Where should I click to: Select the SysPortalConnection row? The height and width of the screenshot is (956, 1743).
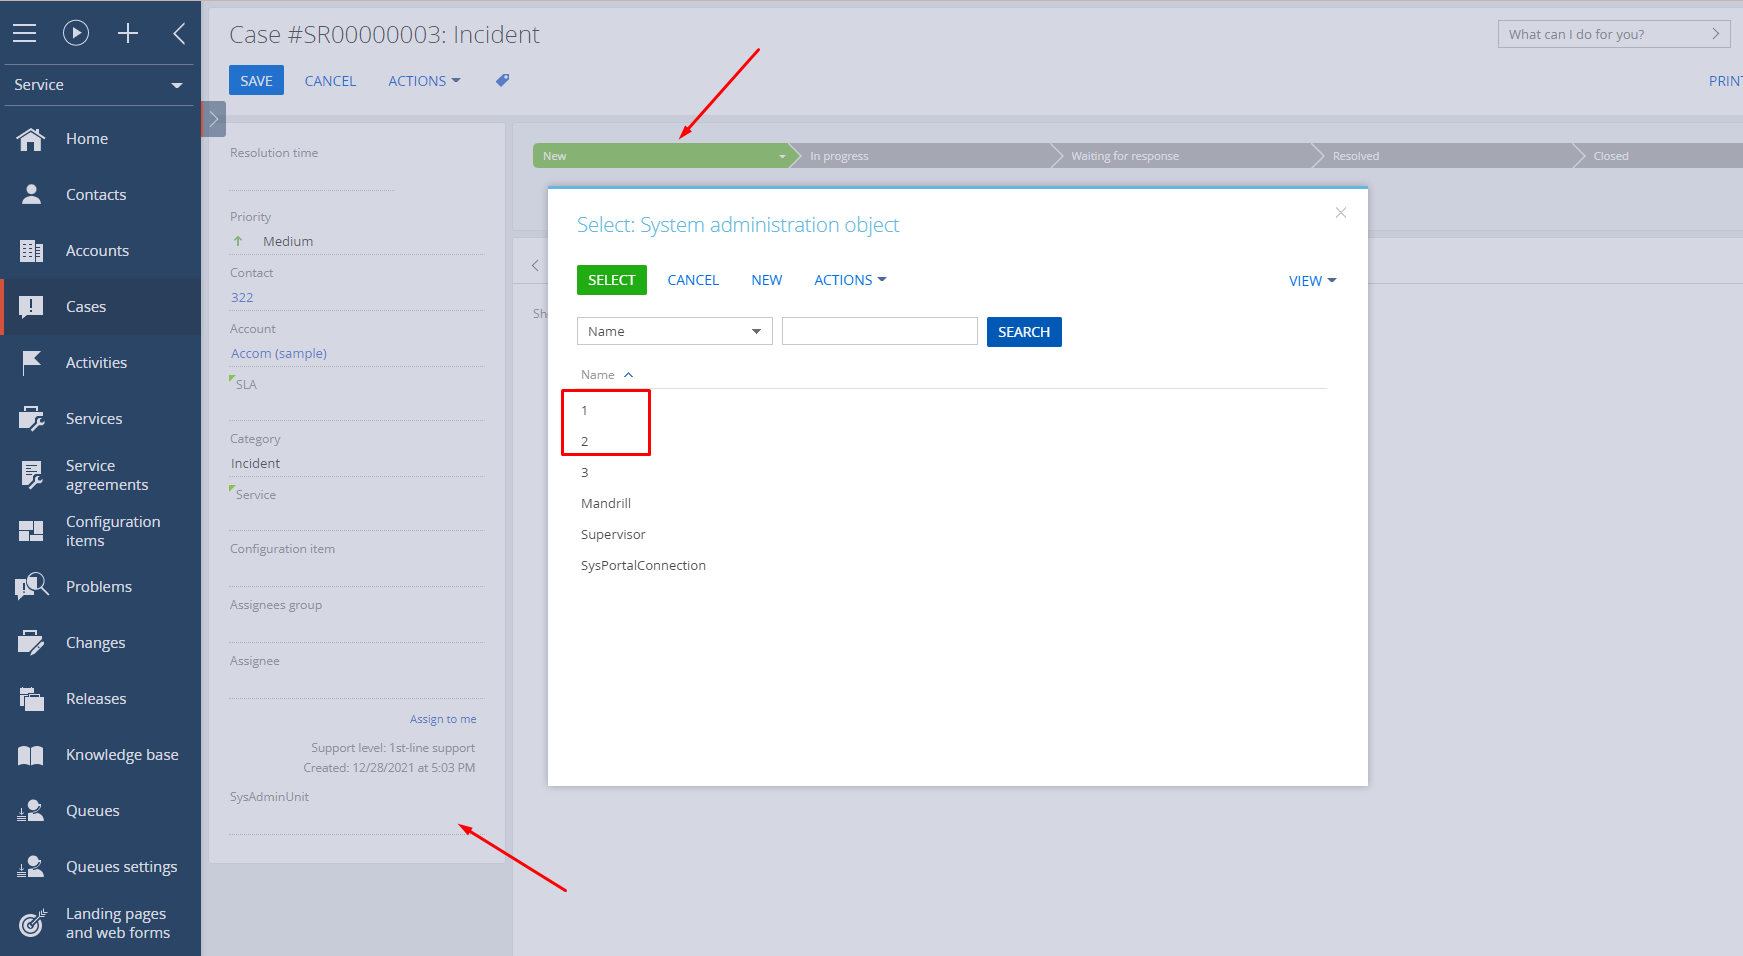coord(952,565)
